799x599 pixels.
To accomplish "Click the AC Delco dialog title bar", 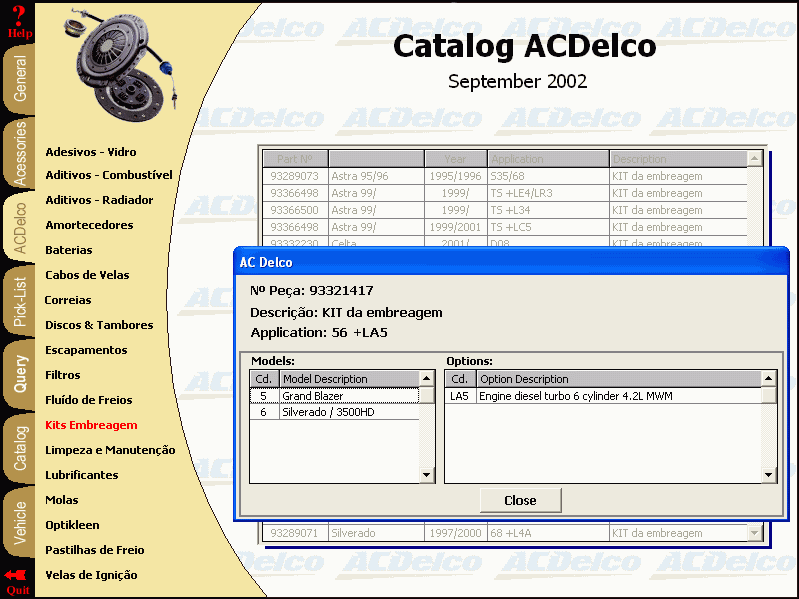I will pos(511,262).
